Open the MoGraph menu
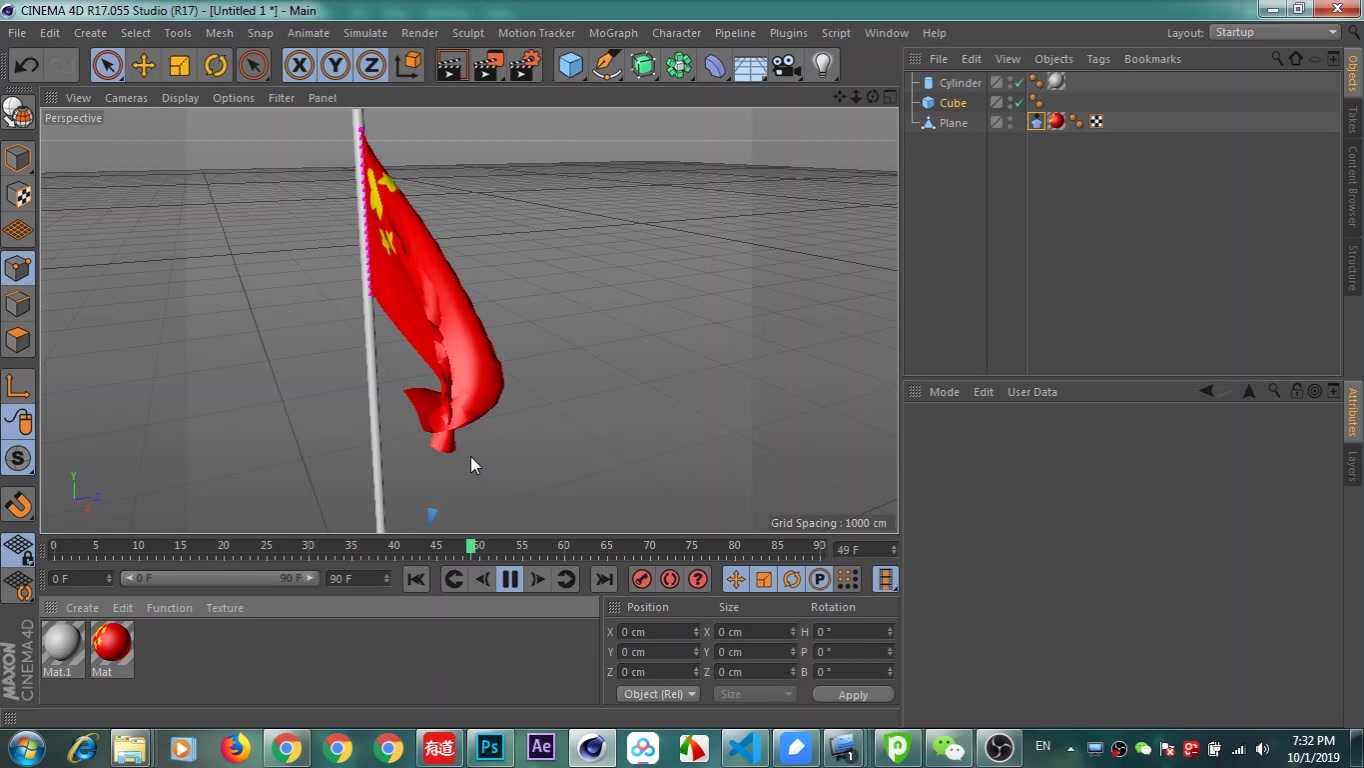 (x=613, y=32)
